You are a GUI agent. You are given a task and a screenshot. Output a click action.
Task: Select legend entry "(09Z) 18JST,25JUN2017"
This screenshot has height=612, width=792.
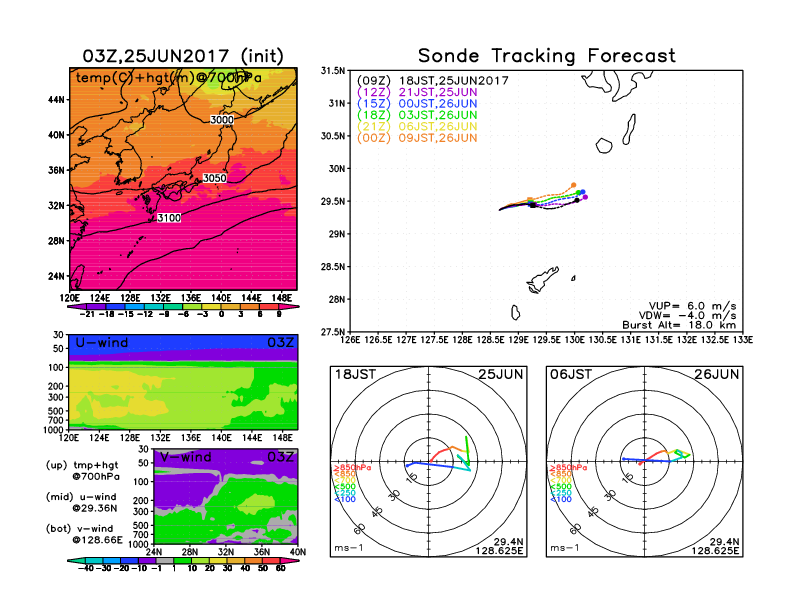point(432,81)
